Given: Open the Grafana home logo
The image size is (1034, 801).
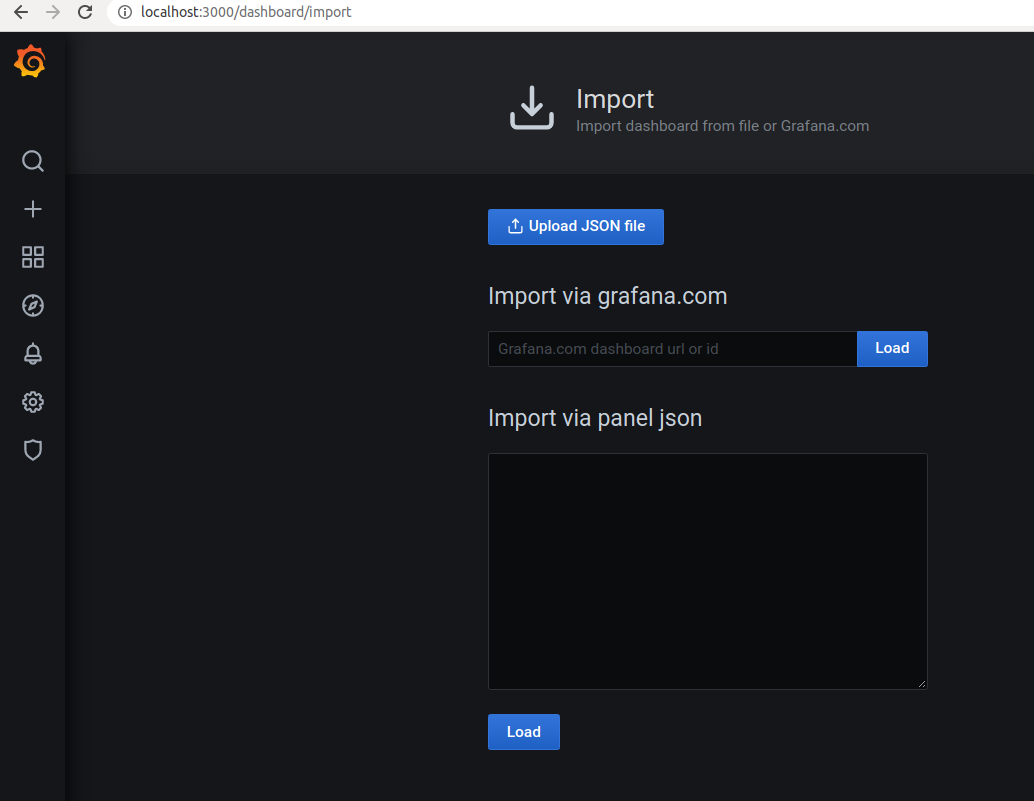Looking at the screenshot, I should 30,61.
